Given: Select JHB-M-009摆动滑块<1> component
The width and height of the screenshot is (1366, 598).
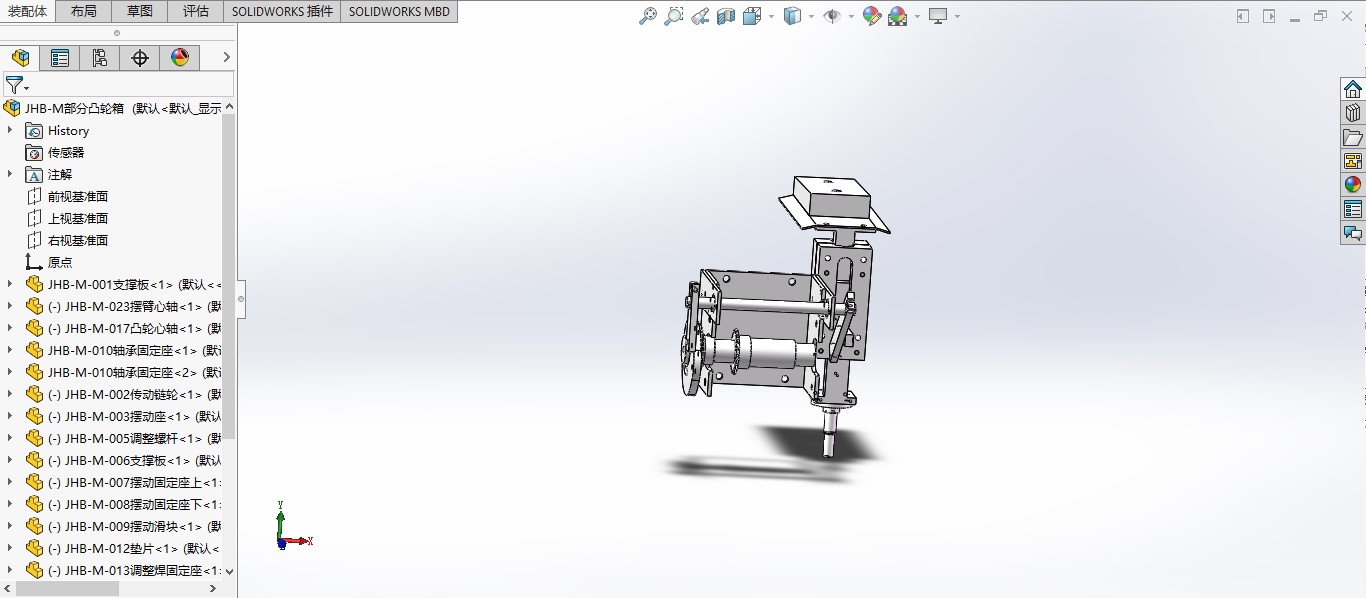Looking at the screenshot, I should click(124, 526).
